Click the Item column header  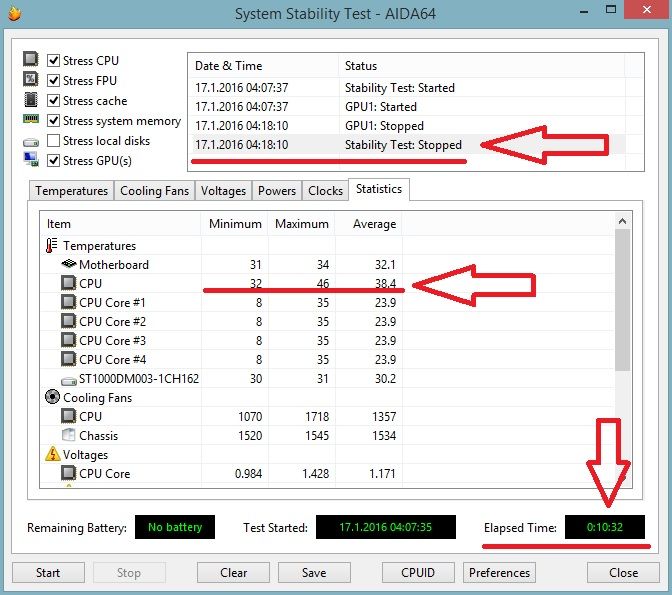tap(120, 224)
